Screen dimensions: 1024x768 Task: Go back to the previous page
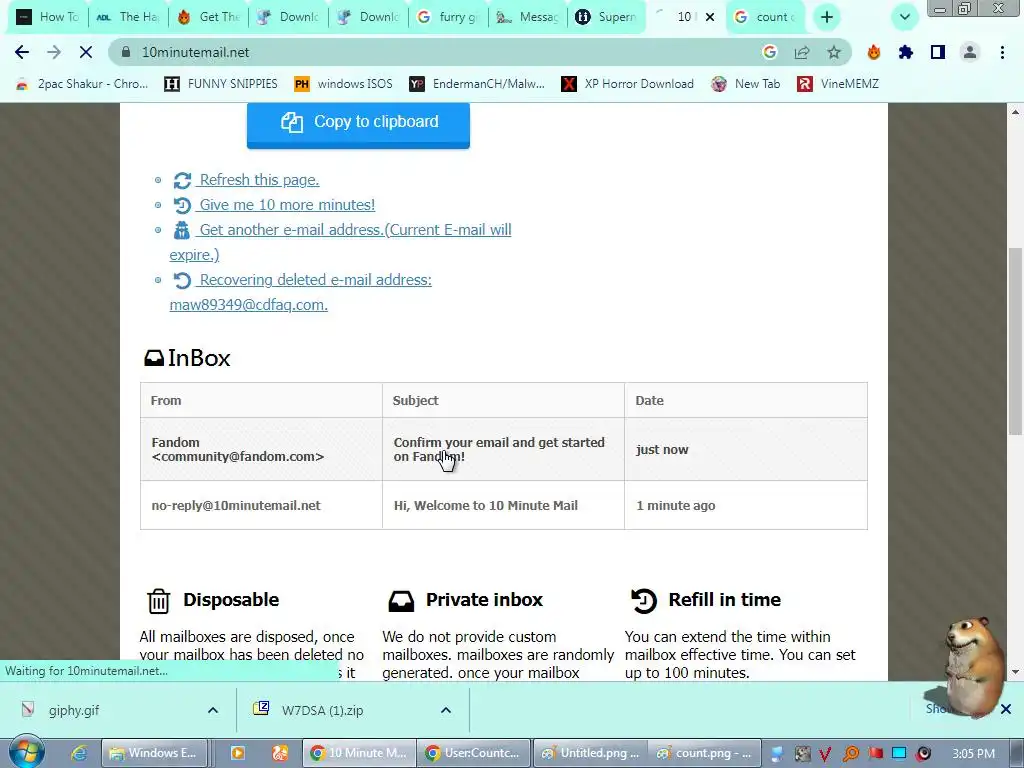click(22, 52)
